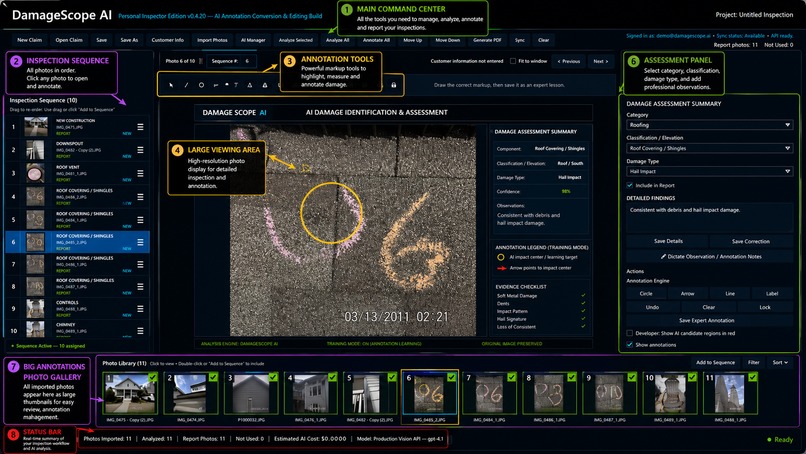The height and width of the screenshot is (454, 806).
Task: Select library thumbnail P1000032.JPG
Action: (x=251, y=394)
